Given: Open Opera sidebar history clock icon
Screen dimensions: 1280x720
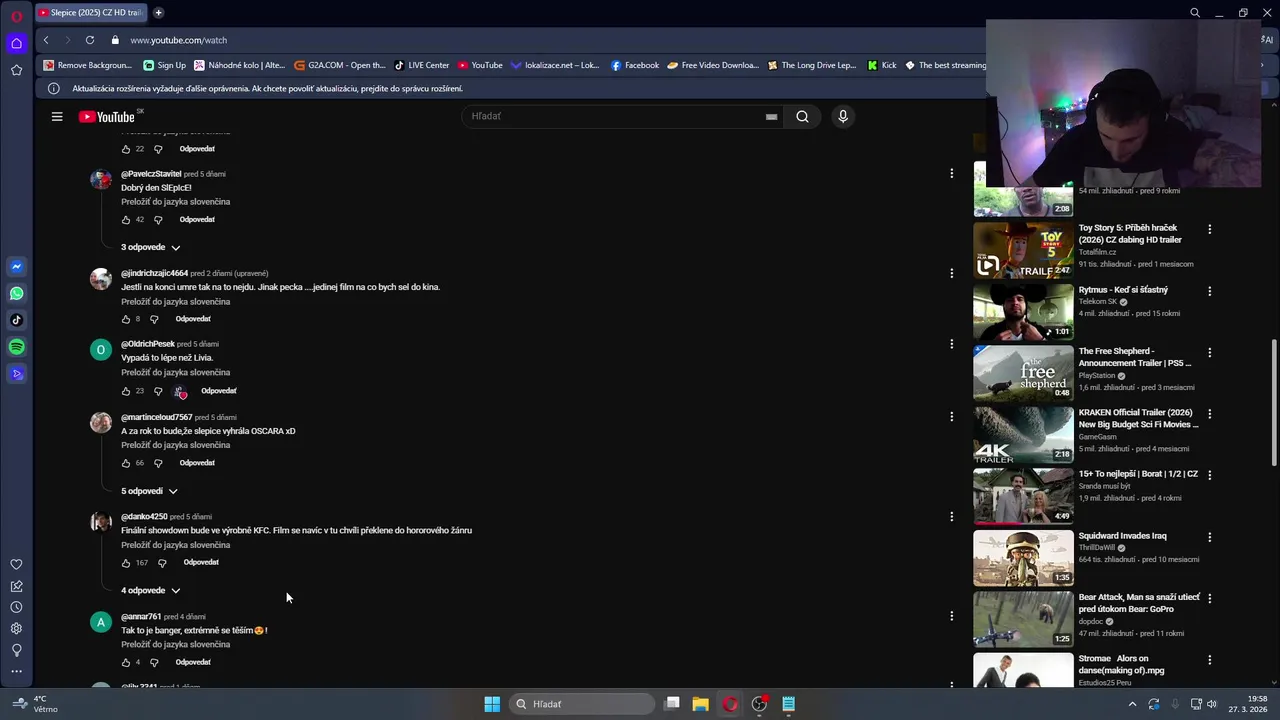Looking at the screenshot, I should pos(16,607).
